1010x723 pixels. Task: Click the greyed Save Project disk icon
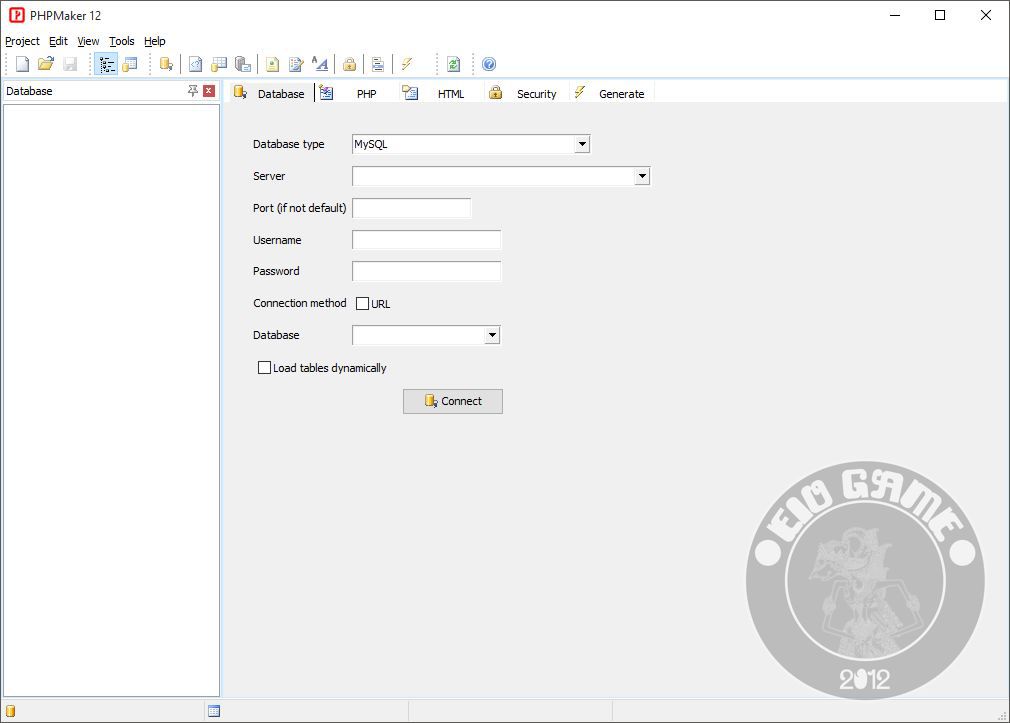coord(70,64)
